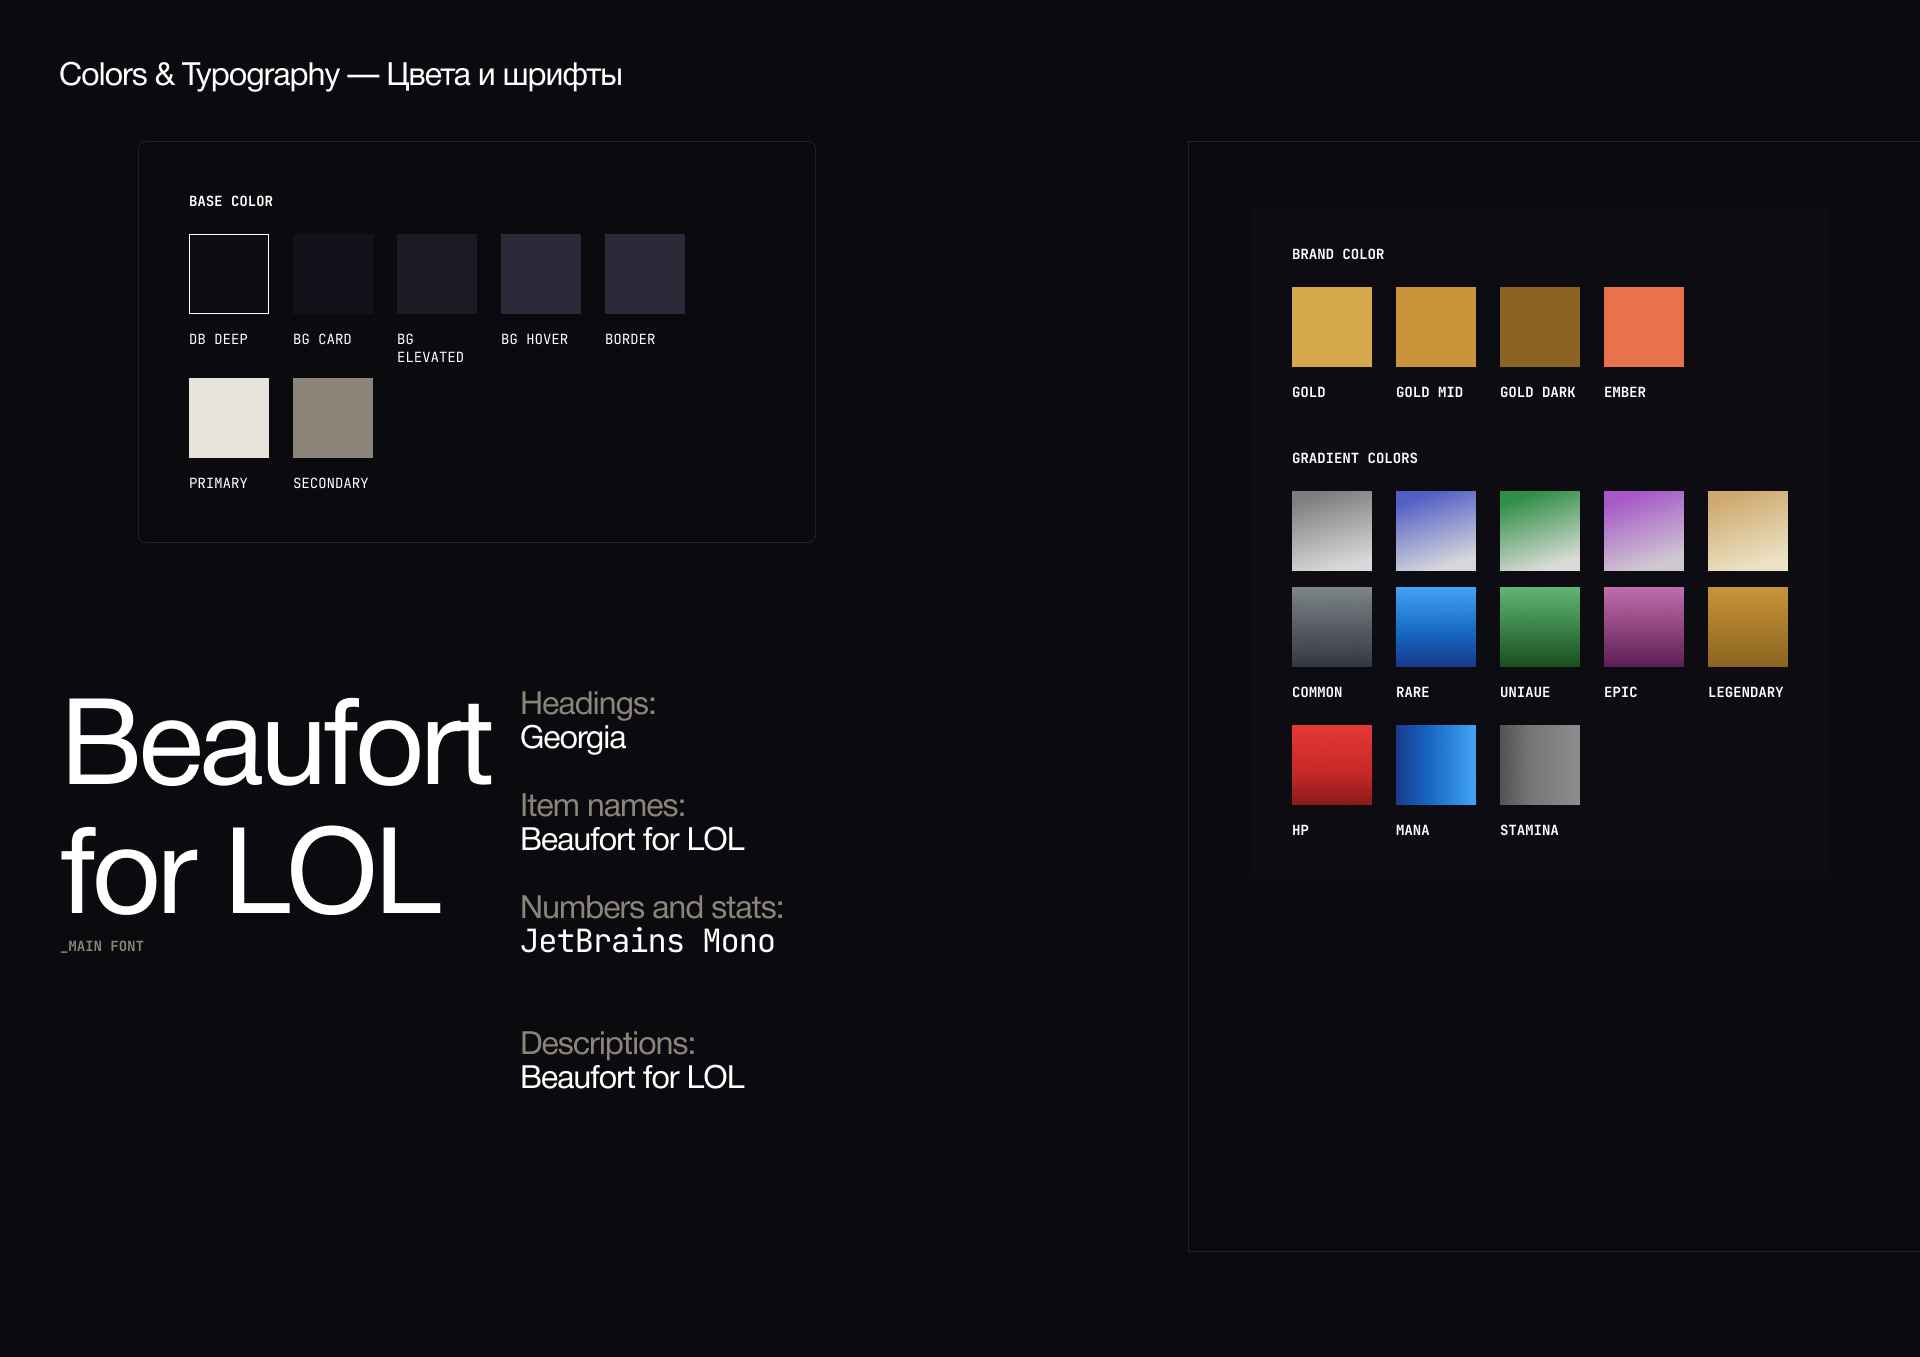Select the Border color swatch
The height and width of the screenshot is (1357, 1920).
point(644,274)
